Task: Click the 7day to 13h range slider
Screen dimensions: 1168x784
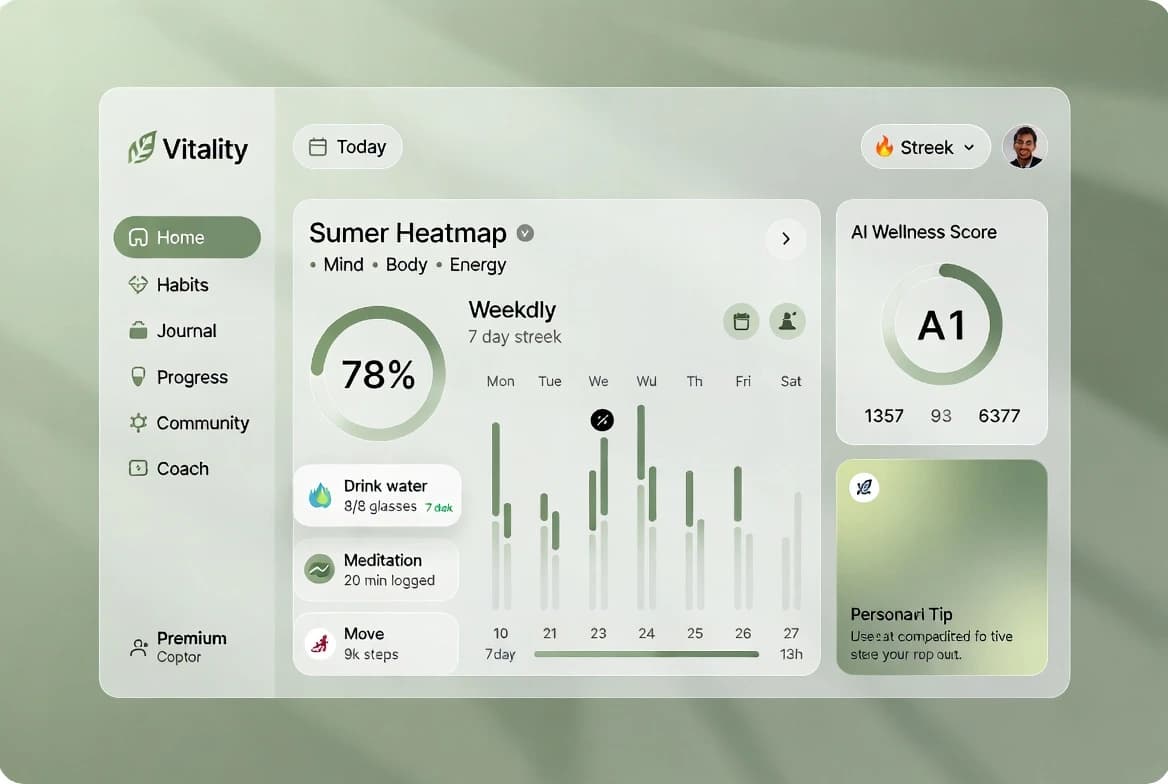Action: (646, 654)
